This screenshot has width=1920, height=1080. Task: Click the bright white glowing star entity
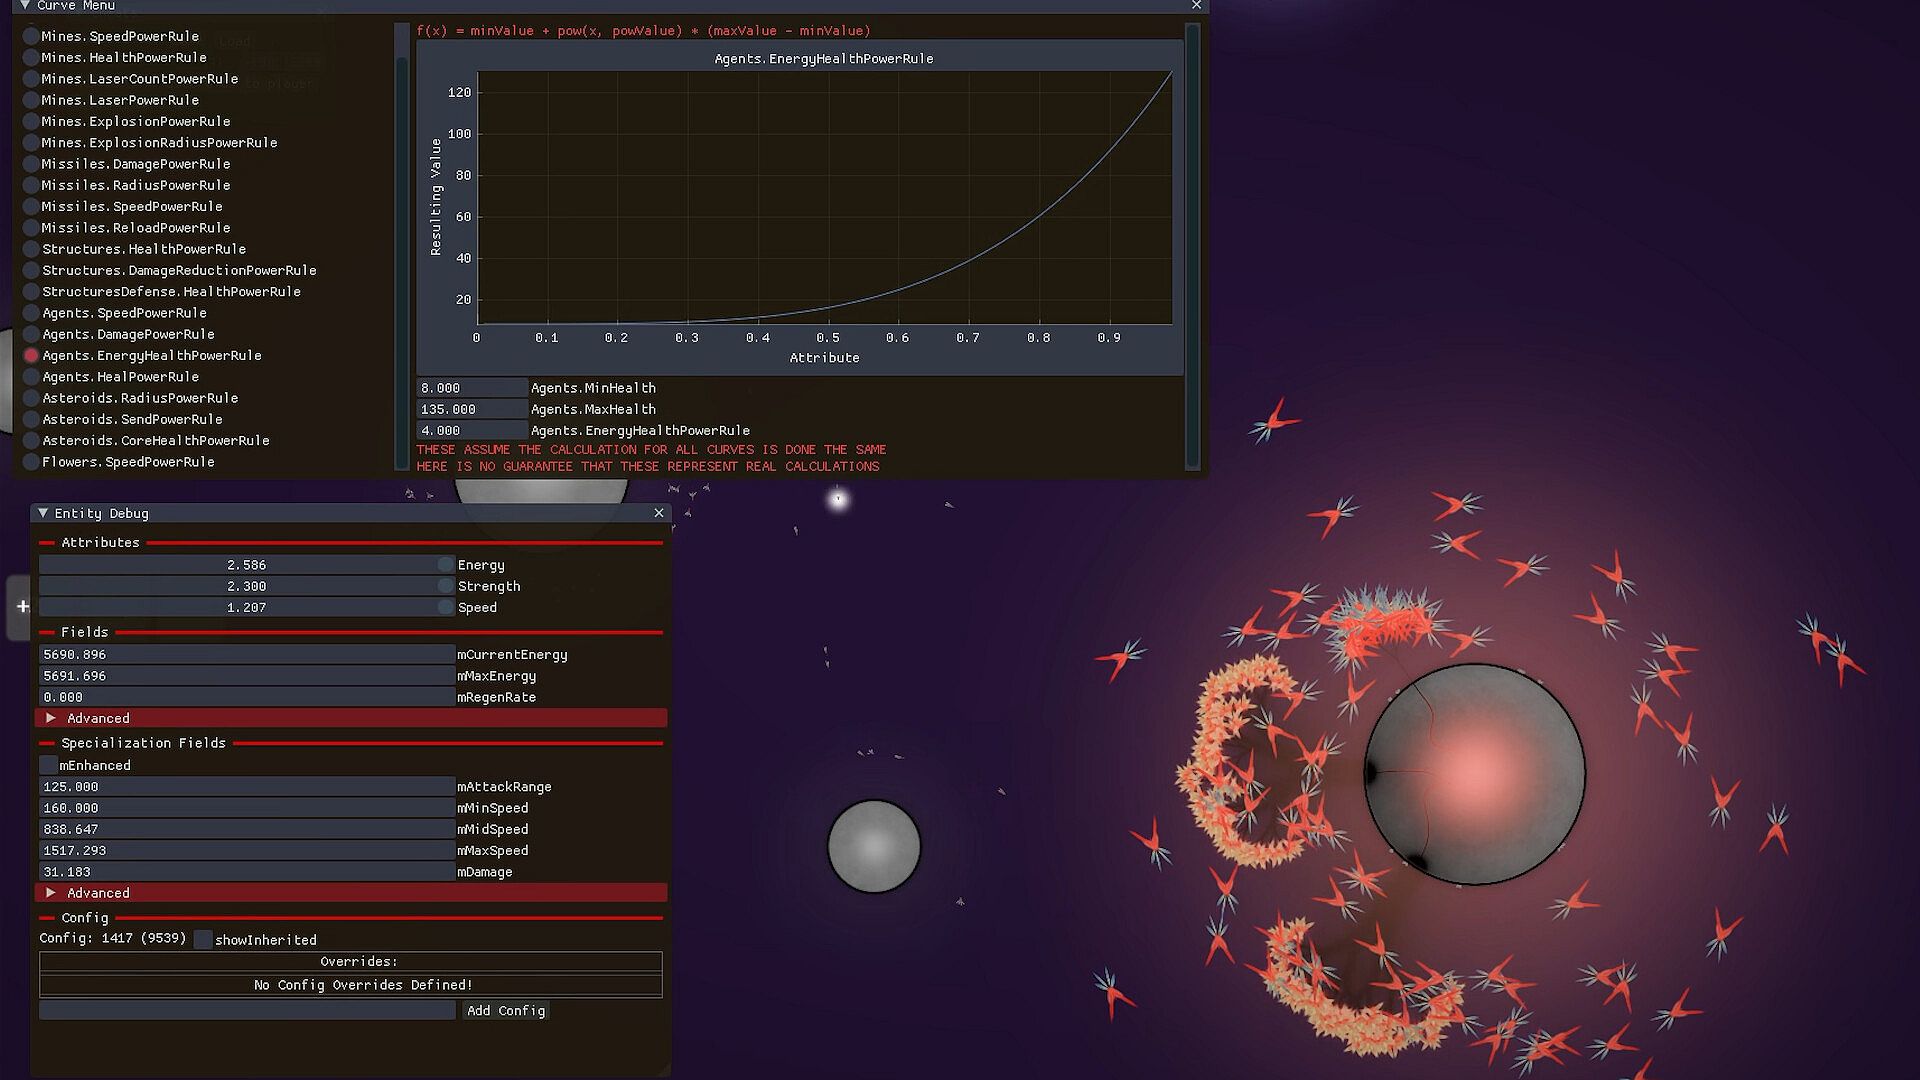pyautogui.click(x=838, y=498)
